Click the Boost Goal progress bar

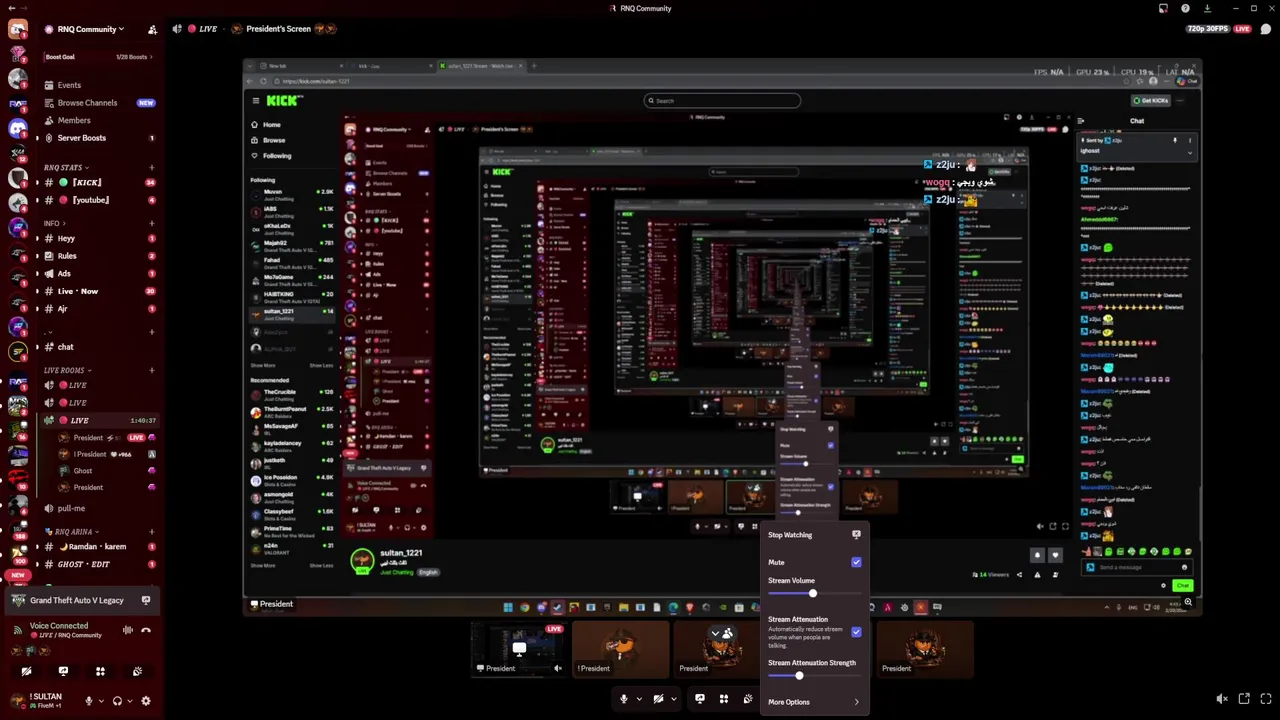tap(98, 57)
